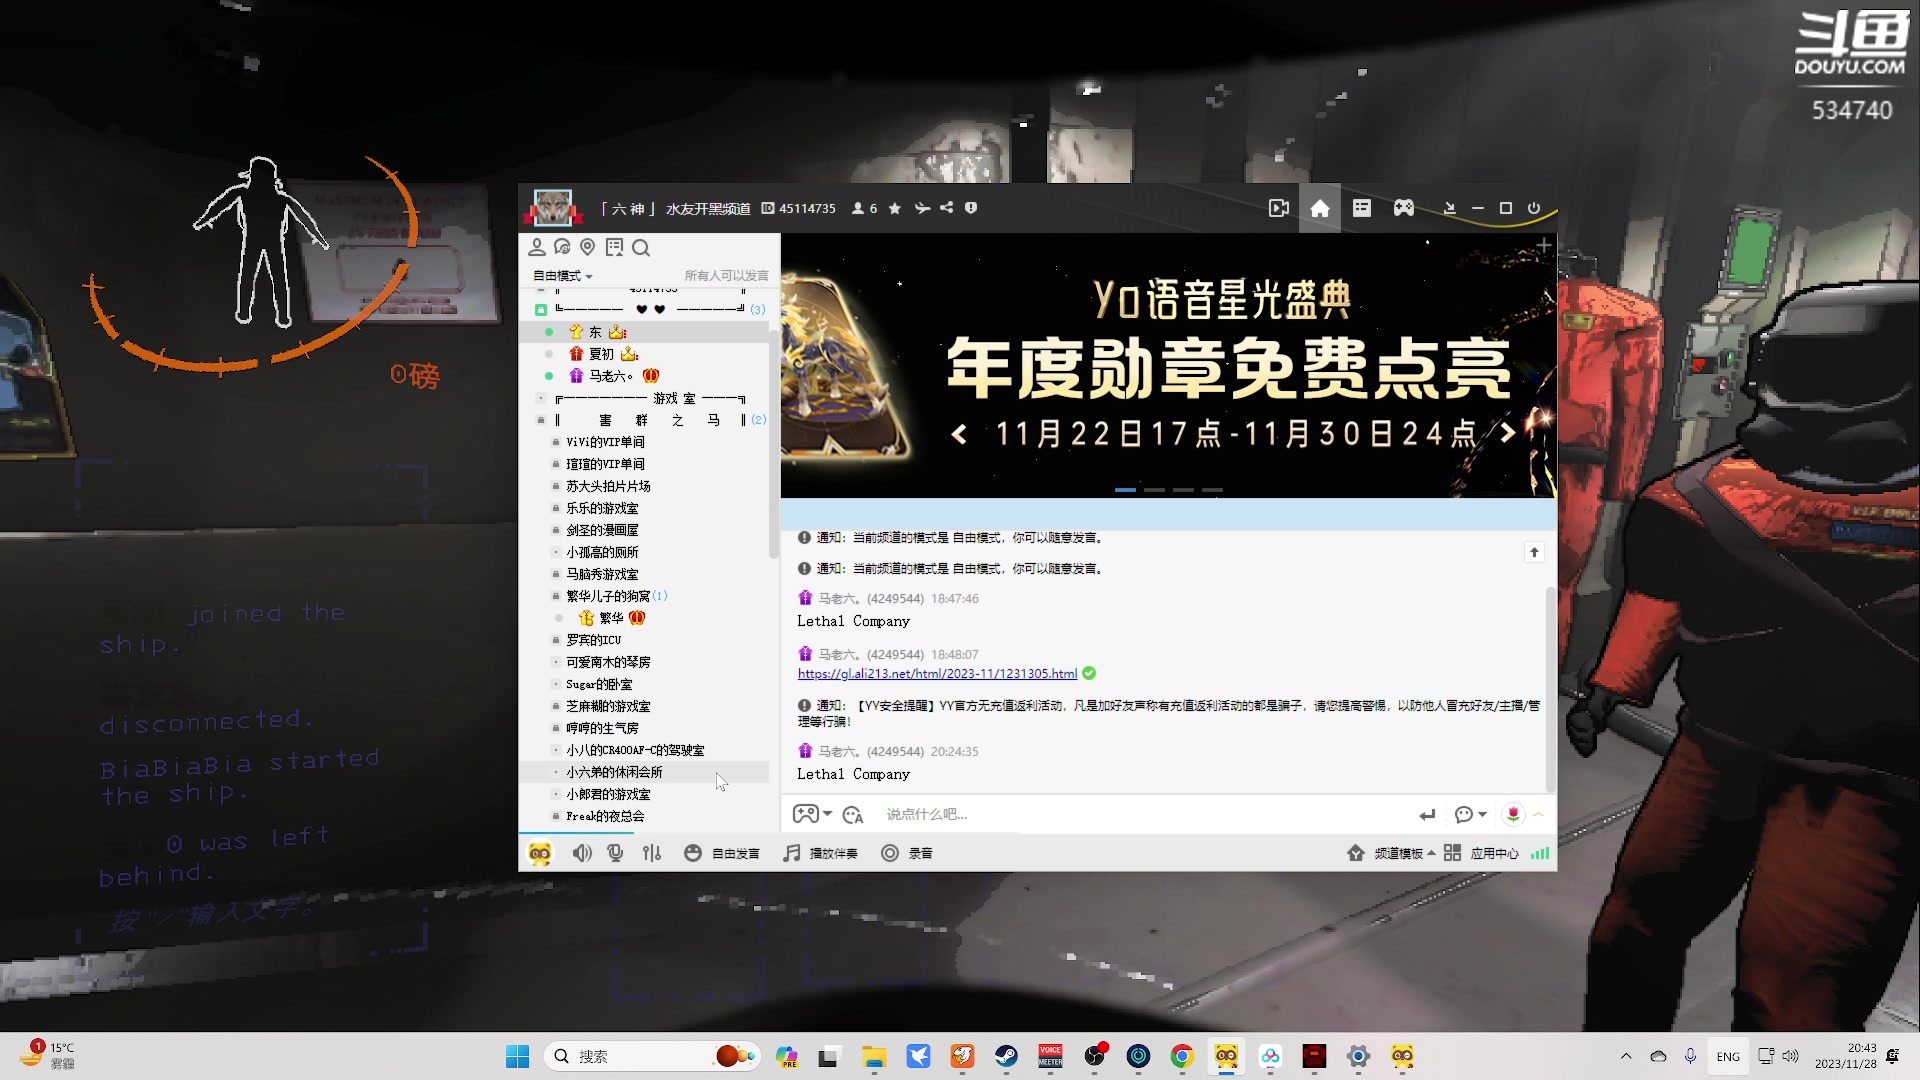The height and width of the screenshot is (1080, 1920).
Task: Open 频道模板 channel template menu
Action: (x=1391, y=853)
